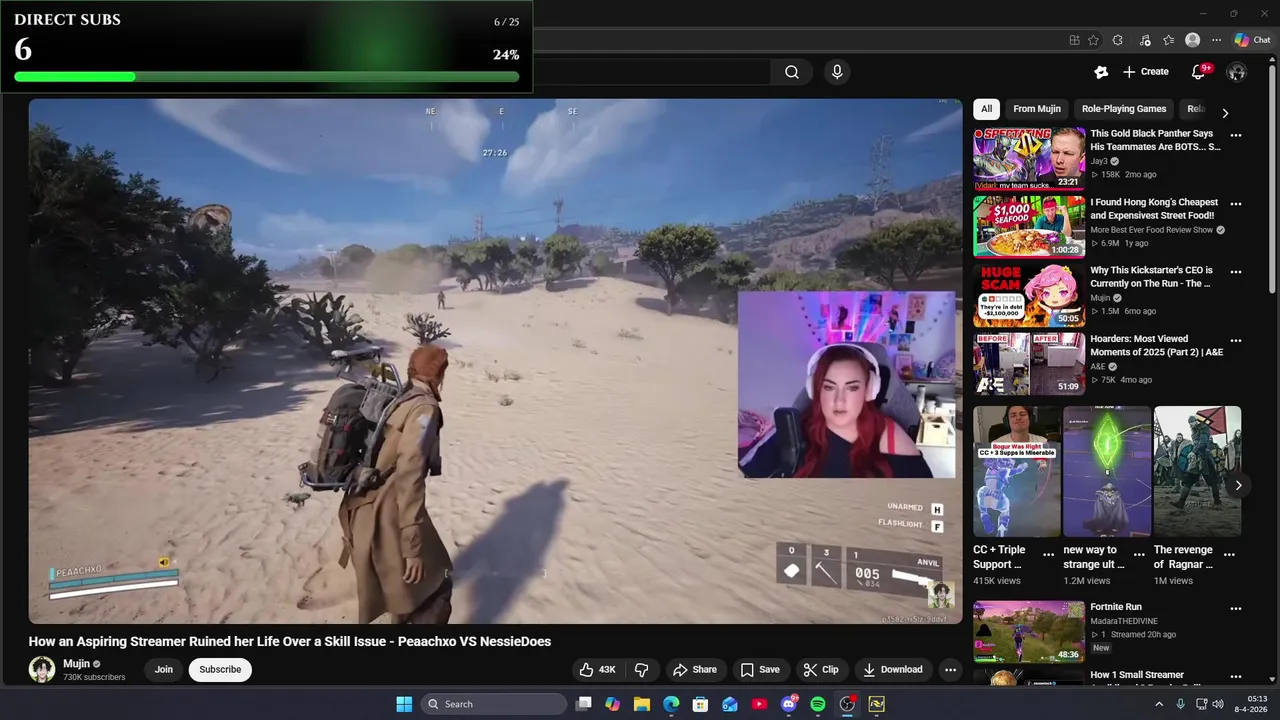Select the From Mujin filter chip
The image size is (1280, 720).
(x=1037, y=109)
